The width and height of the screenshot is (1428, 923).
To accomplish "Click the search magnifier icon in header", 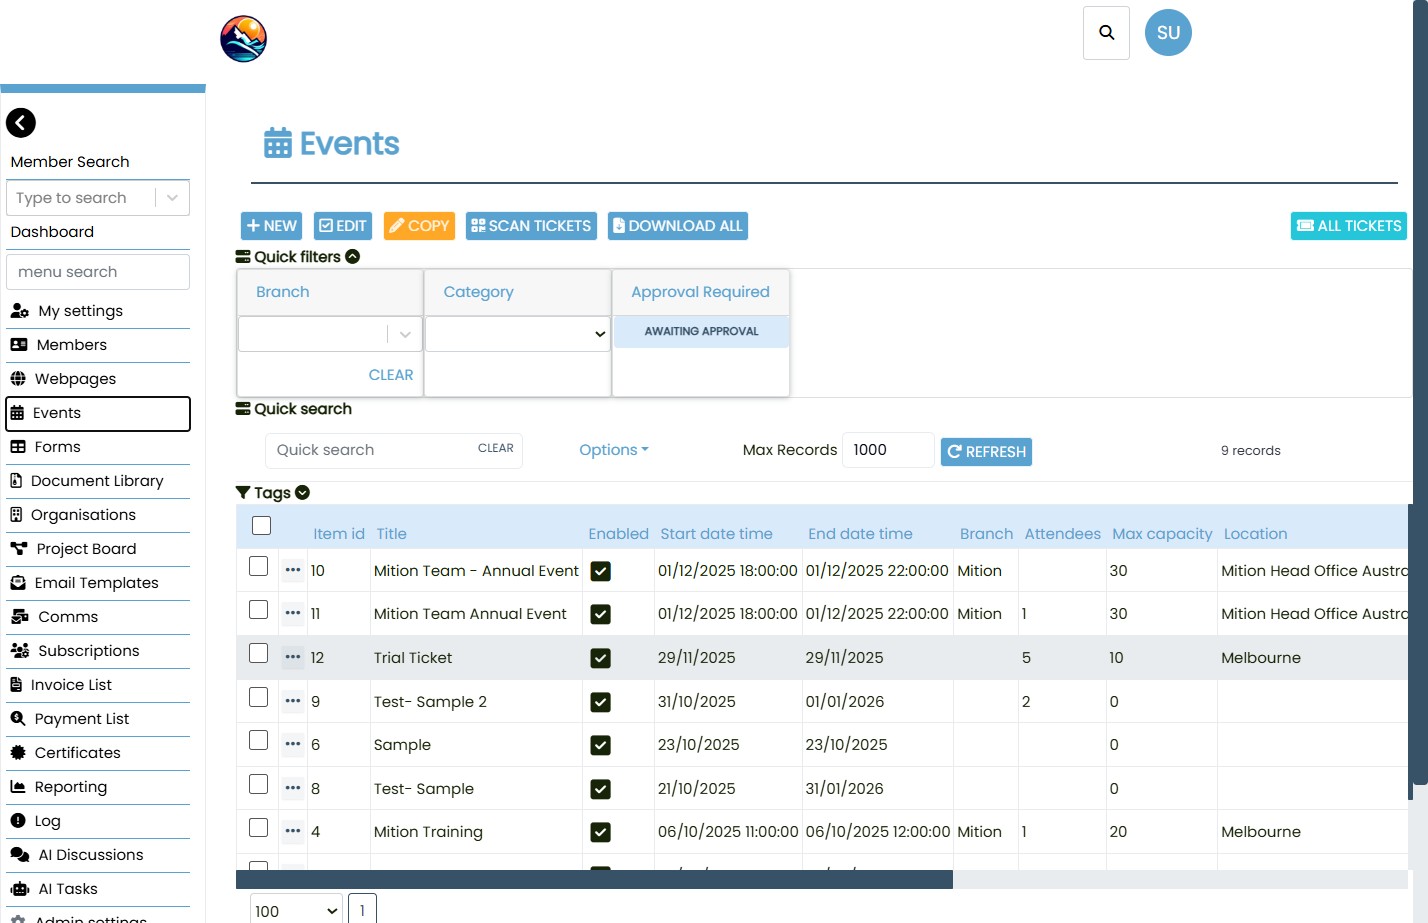I will (1106, 33).
